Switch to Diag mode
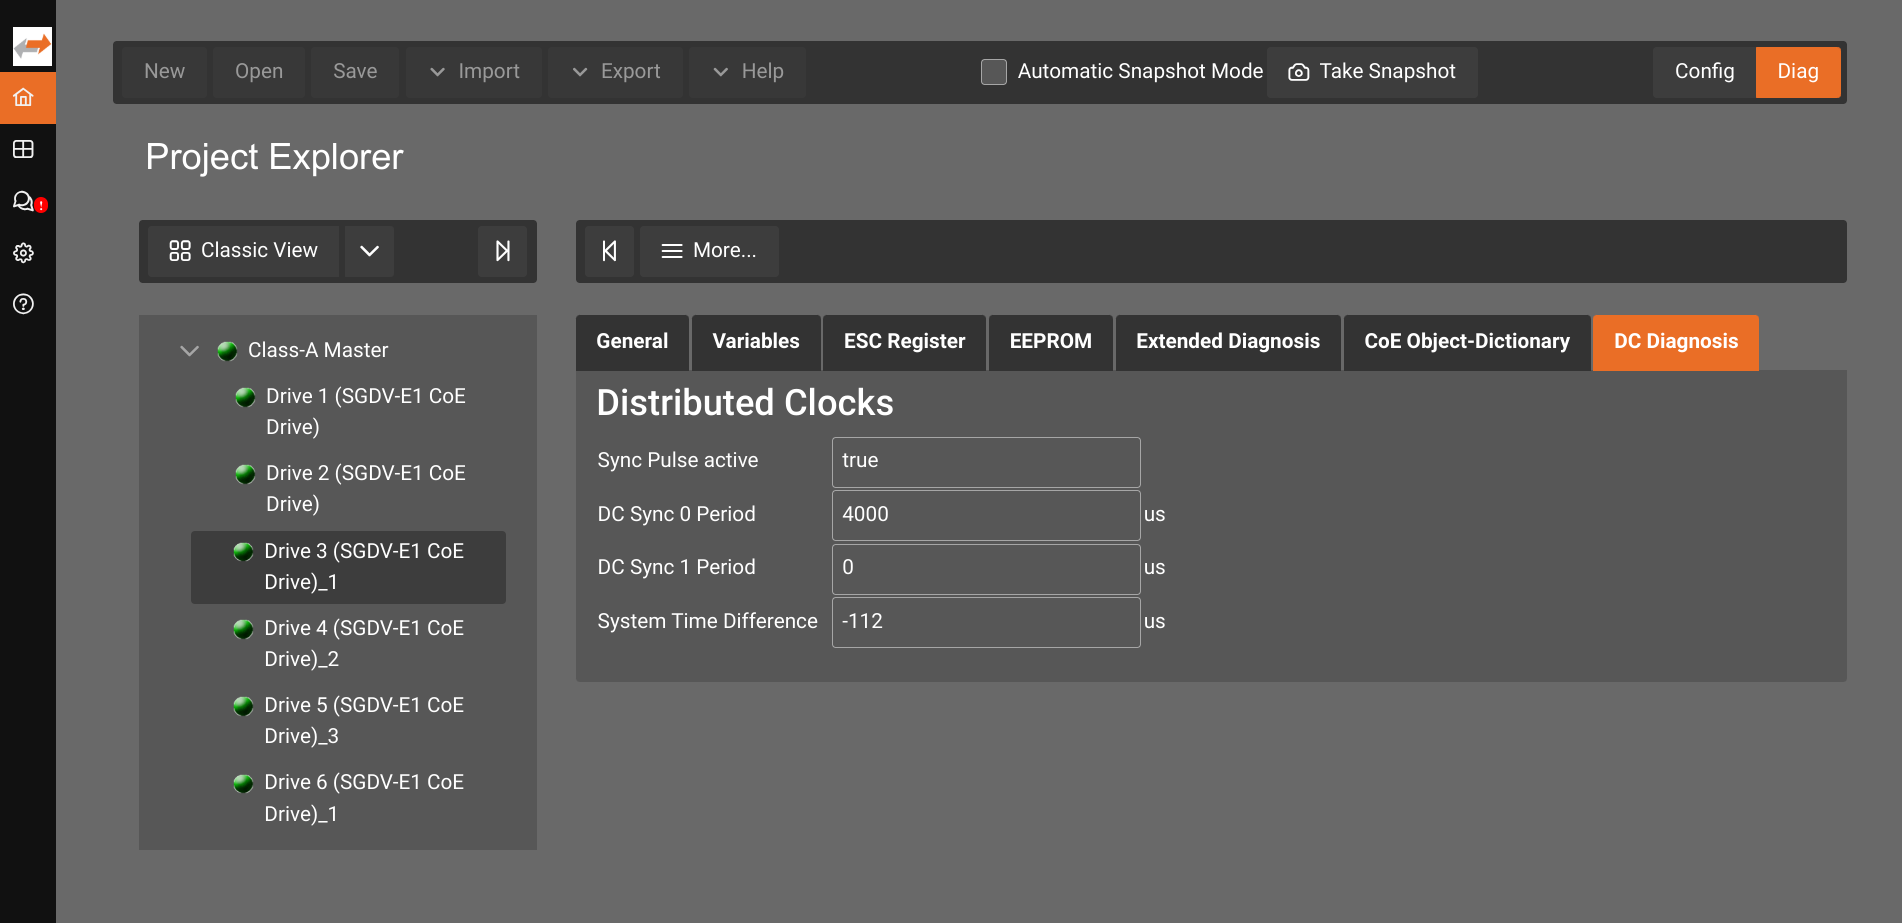1902x923 pixels. [x=1797, y=72]
